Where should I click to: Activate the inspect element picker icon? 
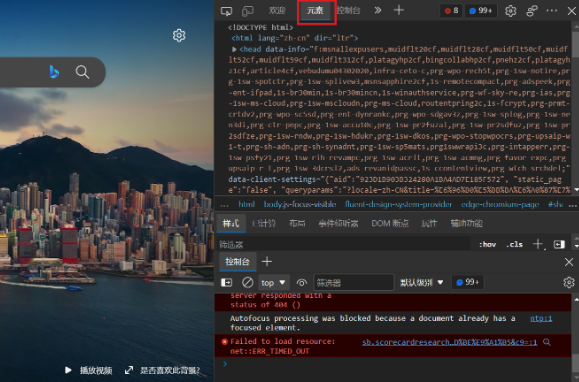pos(226,11)
